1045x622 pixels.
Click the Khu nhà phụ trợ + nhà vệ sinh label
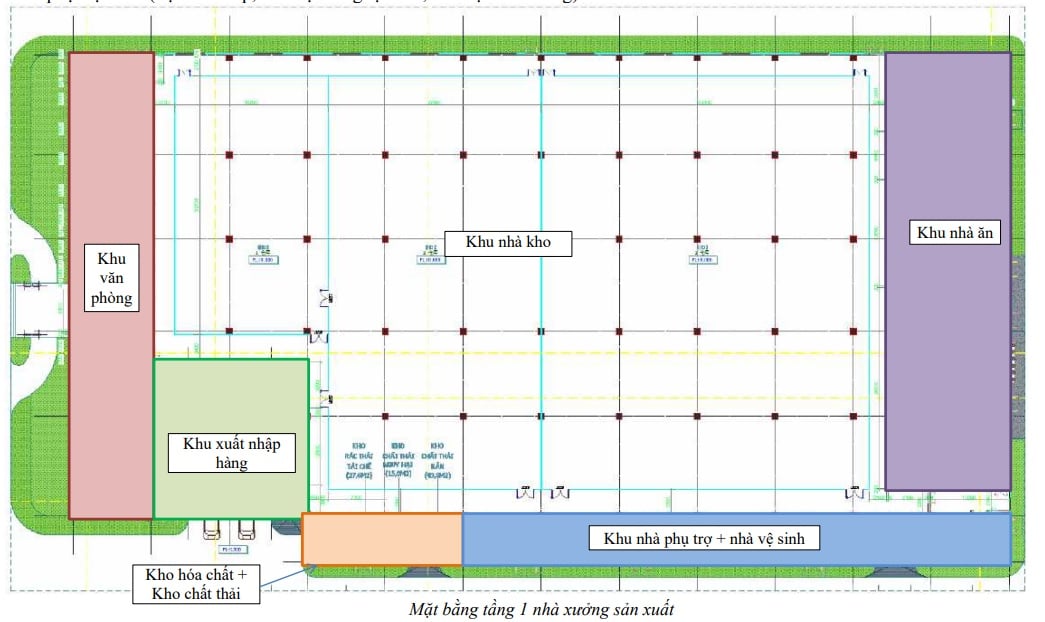(711, 539)
